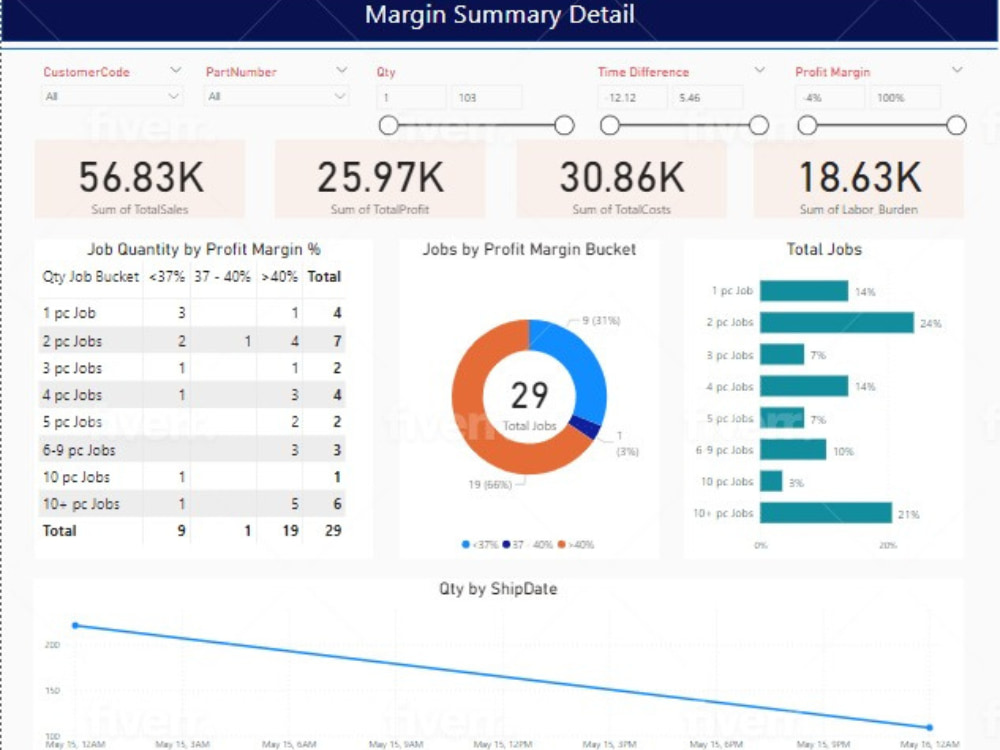The height and width of the screenshot is (750, 1000).
Task: Click the '2 pc Jobs' bar at 24%
Action: tap(837, 322)
